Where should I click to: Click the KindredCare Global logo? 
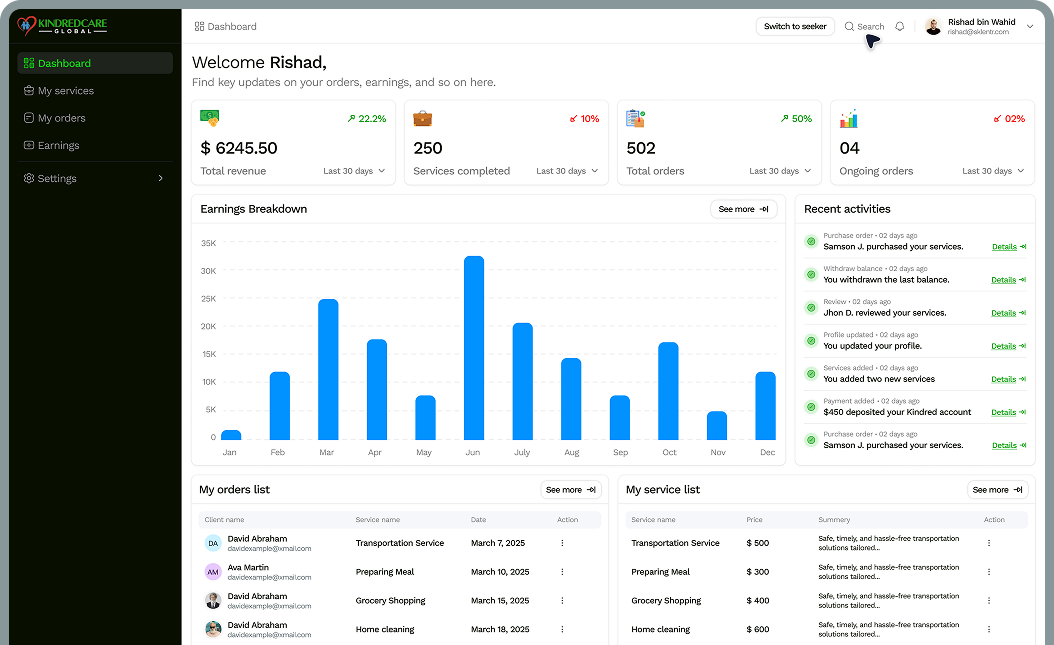(62, 26)
